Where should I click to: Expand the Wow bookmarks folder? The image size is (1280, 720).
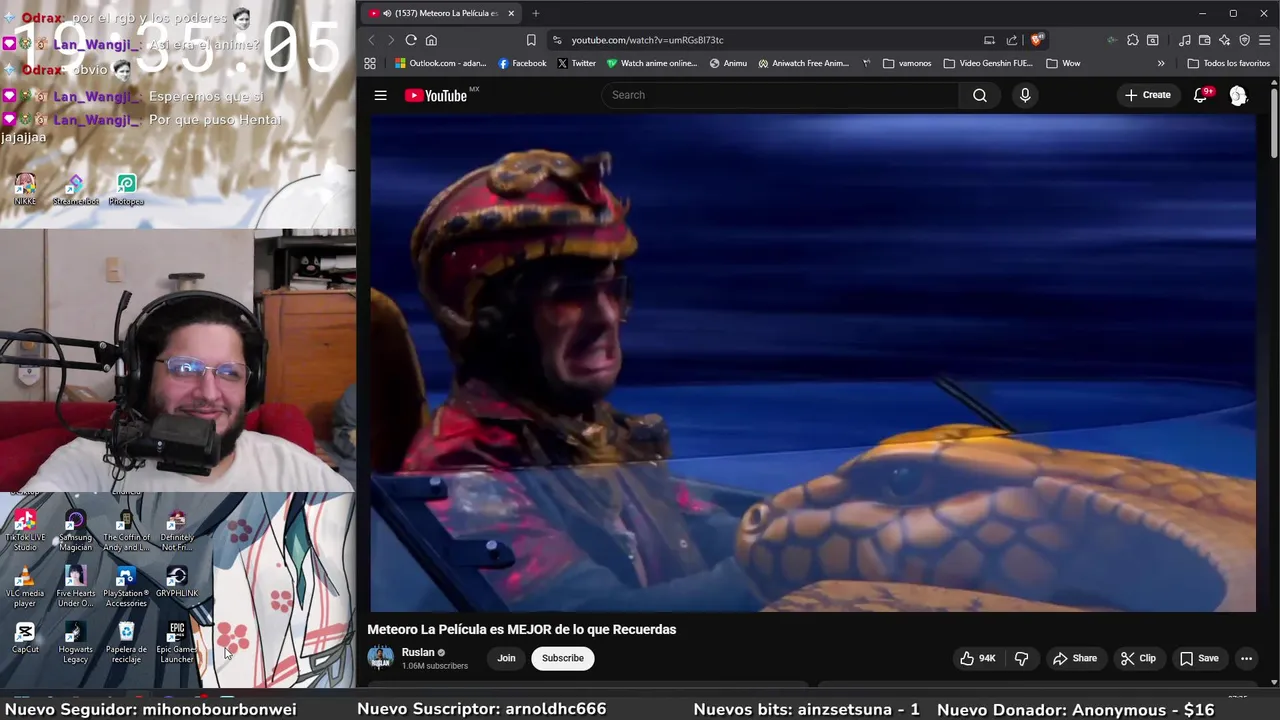1063,63
